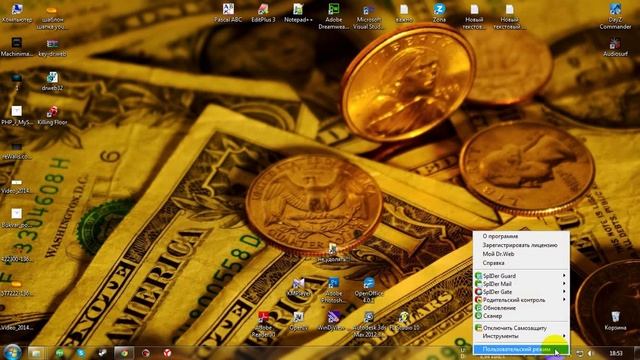Open Yandex browser from the taskbar
This screenshot has width=640, height=360.
click(x=167, y=353)
